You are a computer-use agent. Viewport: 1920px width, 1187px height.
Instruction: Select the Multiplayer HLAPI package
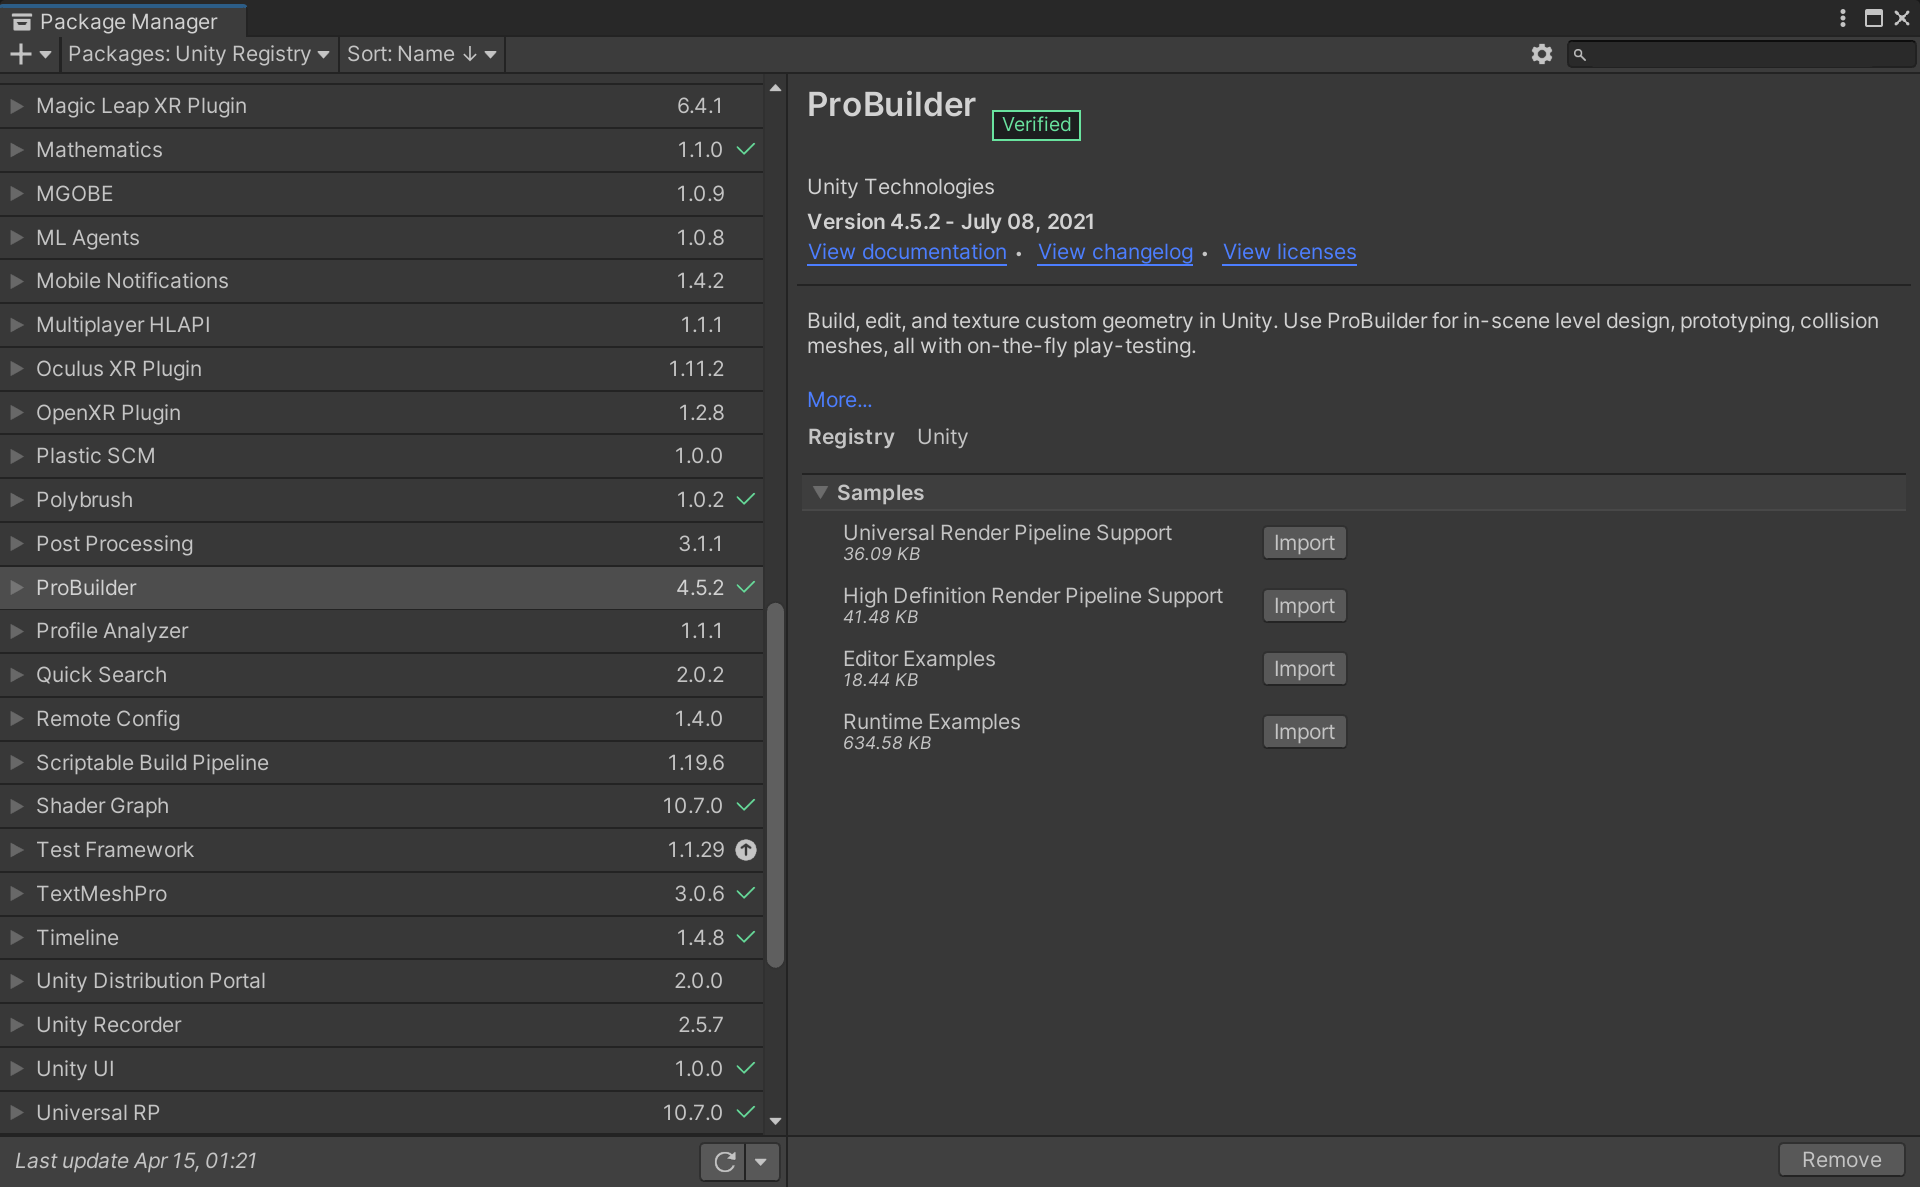(381, 325)
